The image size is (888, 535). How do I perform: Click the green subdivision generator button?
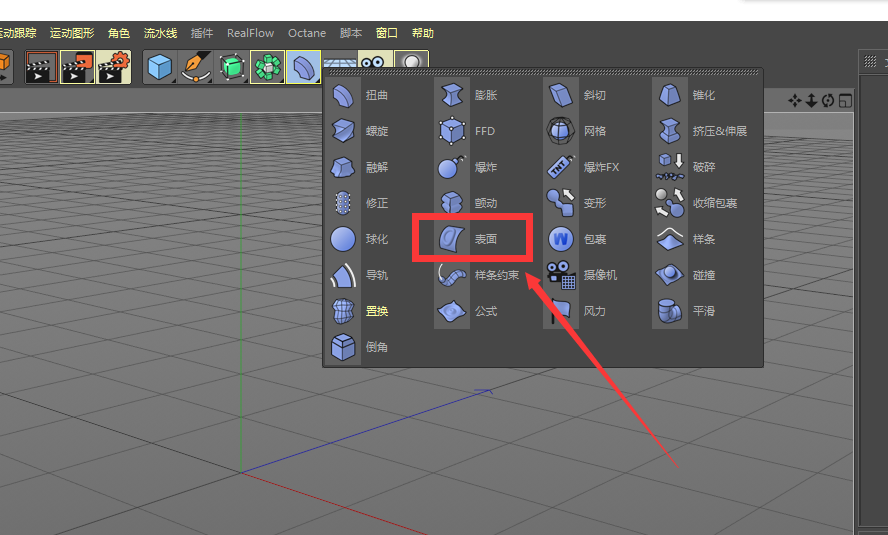(x=232, y=67)
